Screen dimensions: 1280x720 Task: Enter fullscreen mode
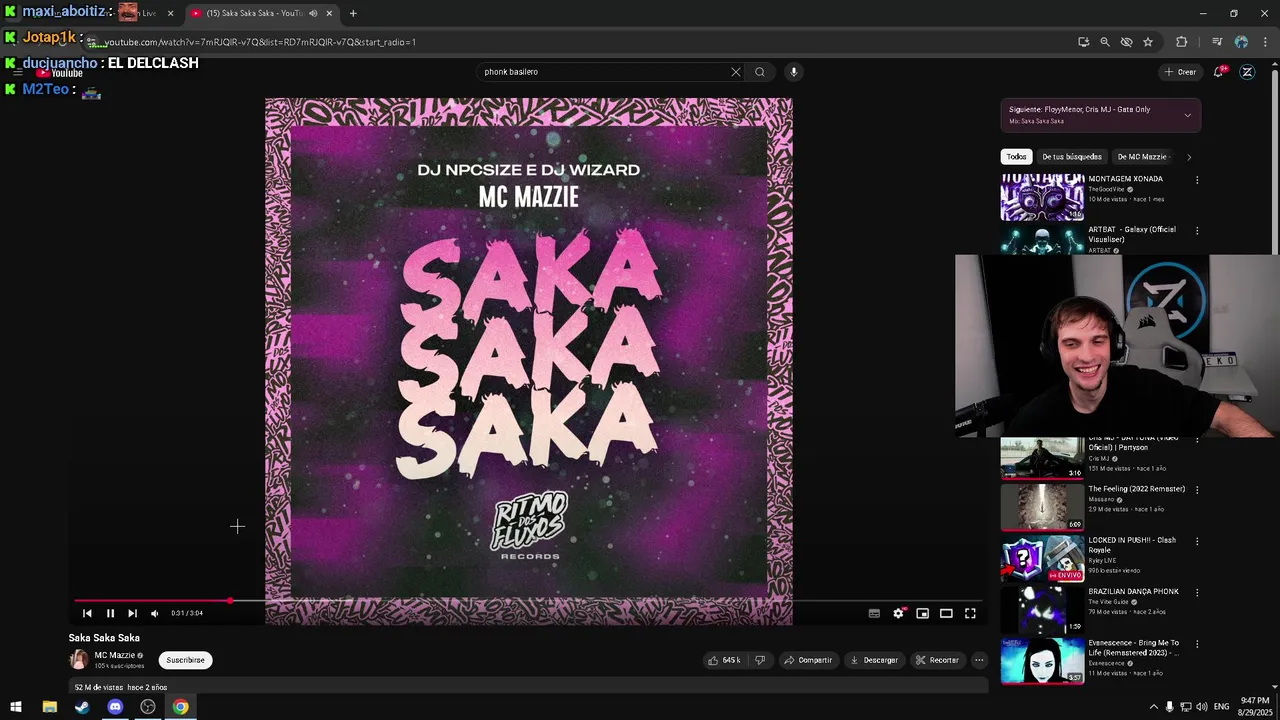pos(970,613)
